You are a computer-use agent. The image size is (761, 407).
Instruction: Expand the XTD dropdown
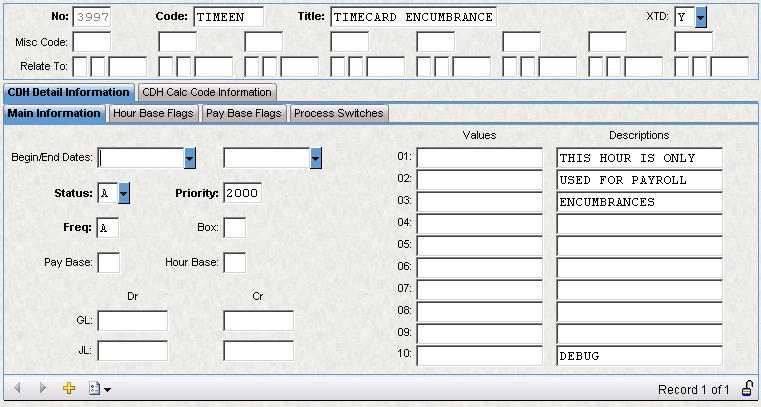(x=700, y=17)
